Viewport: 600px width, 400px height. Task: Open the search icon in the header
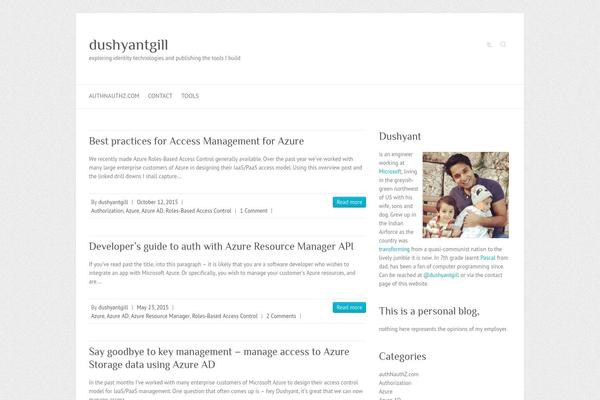click(x=503, y=44)
